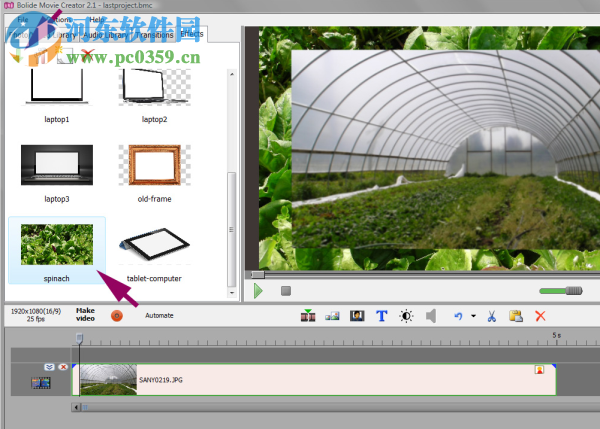Cut selection with the scissors icon

(492, 316)
